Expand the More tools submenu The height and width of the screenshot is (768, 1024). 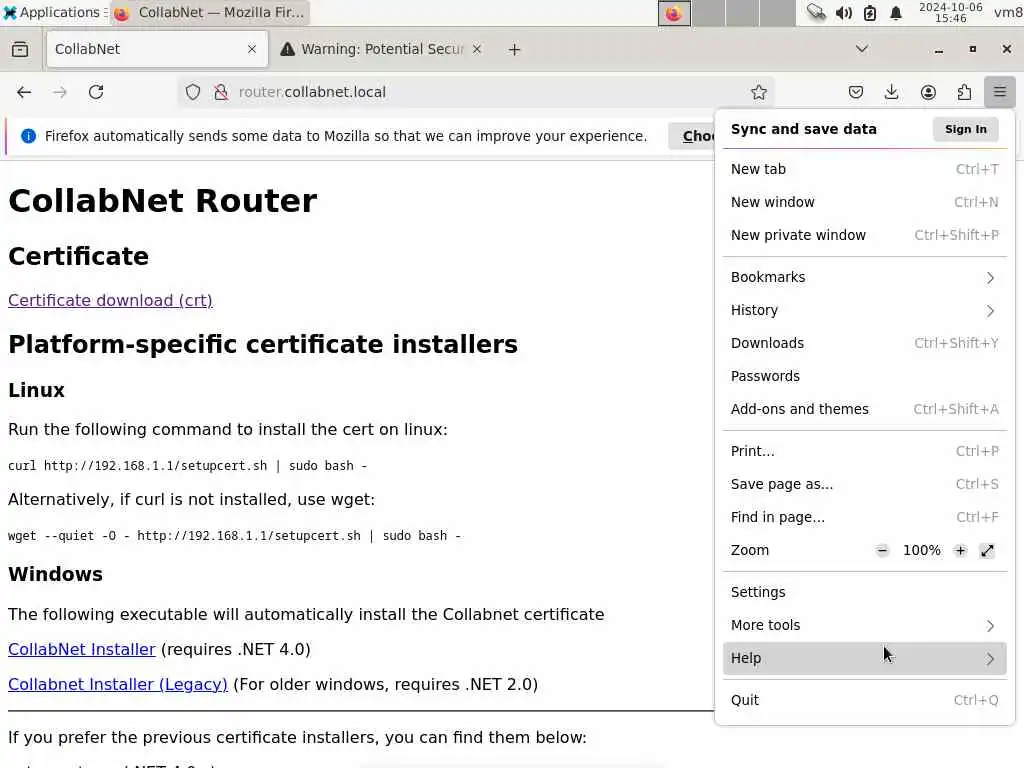pyautogui.click(x=864, y=625)
